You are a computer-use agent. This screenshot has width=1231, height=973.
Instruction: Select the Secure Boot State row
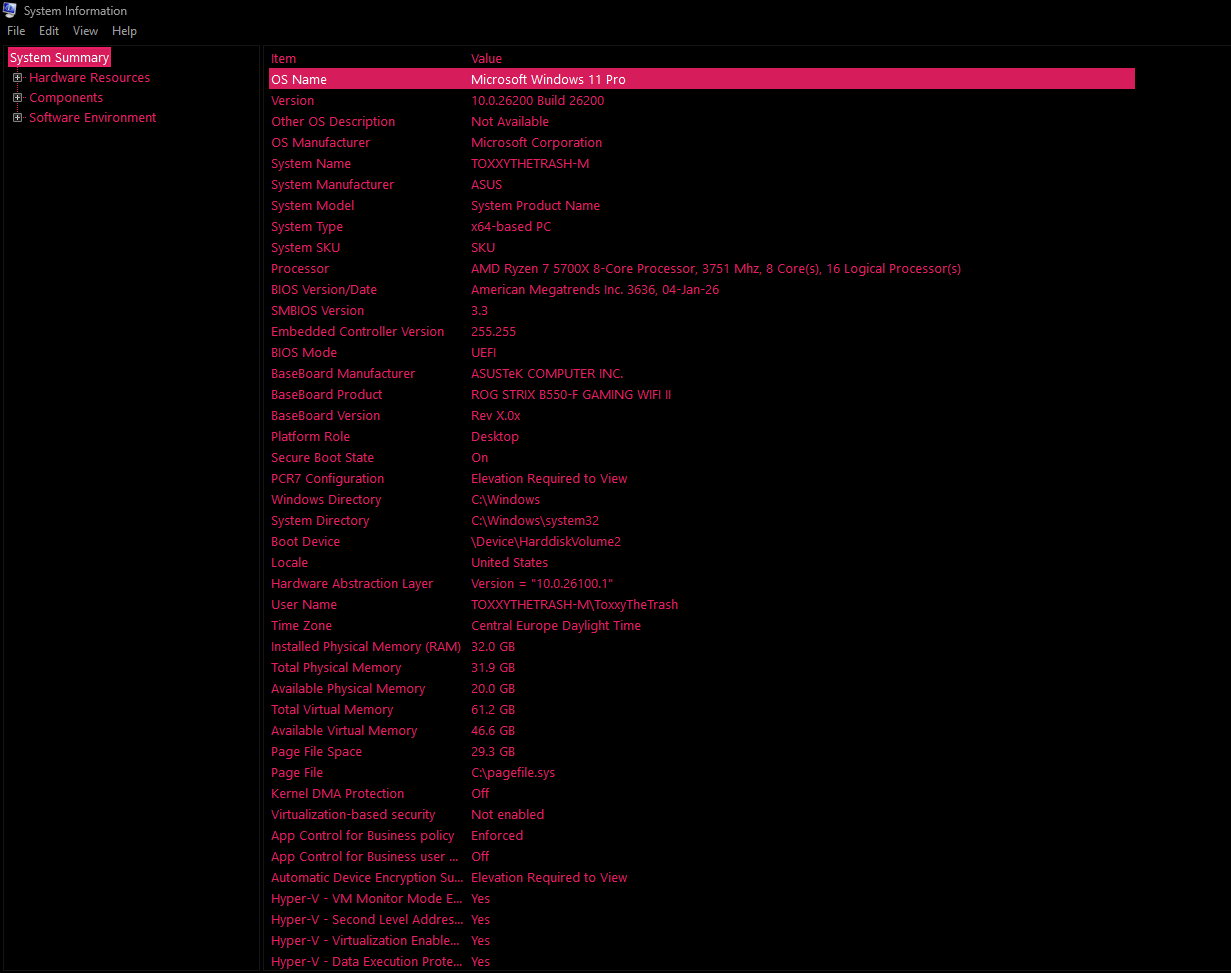702,458
